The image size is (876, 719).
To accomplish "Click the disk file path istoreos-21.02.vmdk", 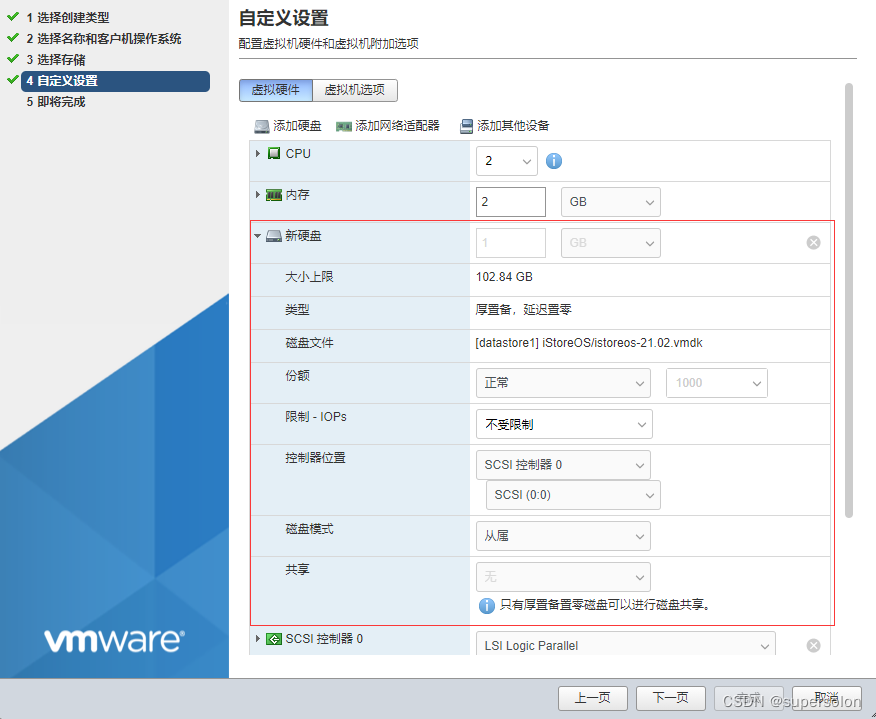I will [589, 343].
